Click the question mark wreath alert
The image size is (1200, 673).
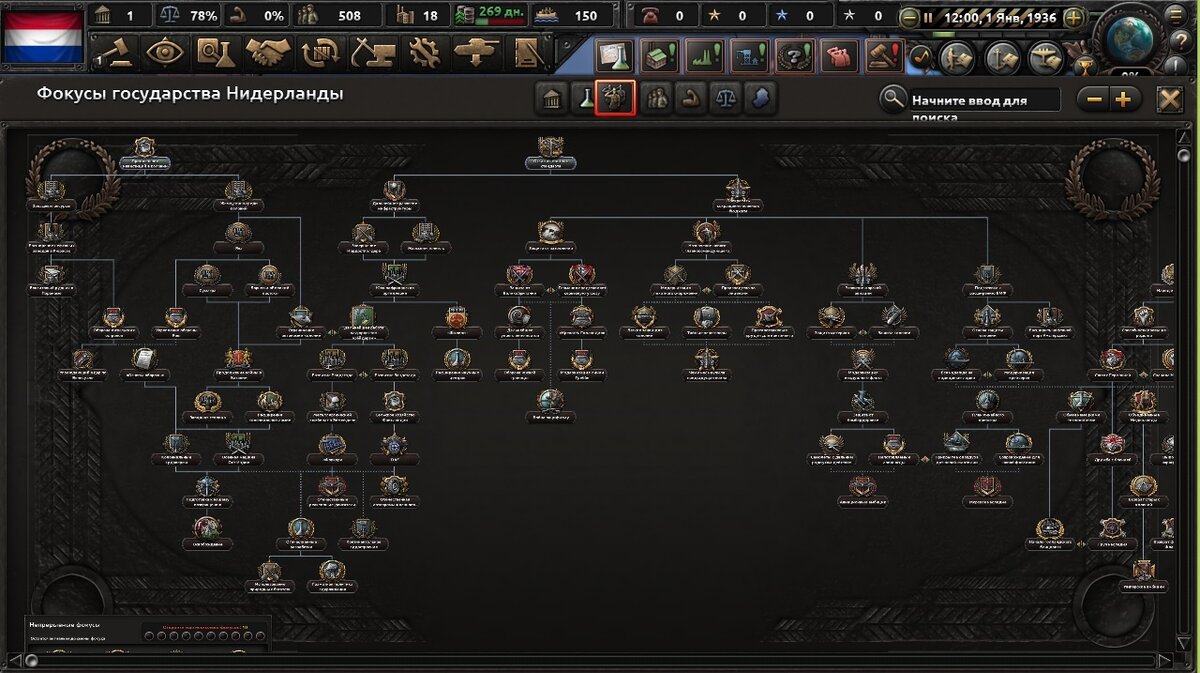click(x=795, y=56)
